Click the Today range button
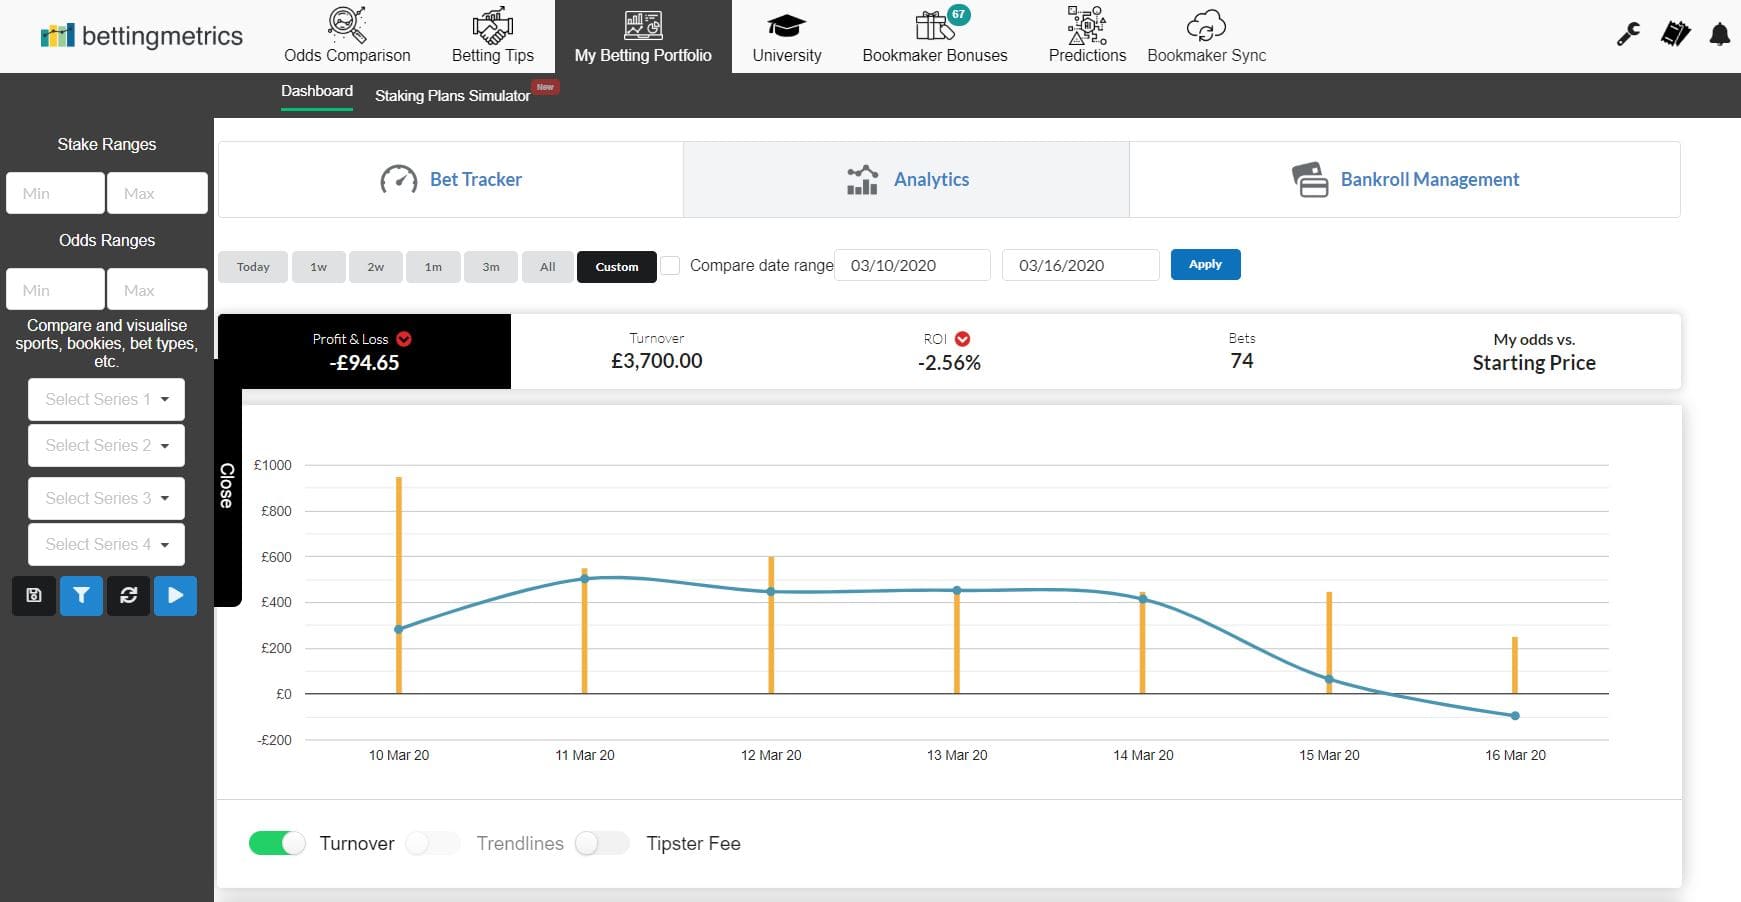This screenshot has height=902, width=1741. click(253, 267)
